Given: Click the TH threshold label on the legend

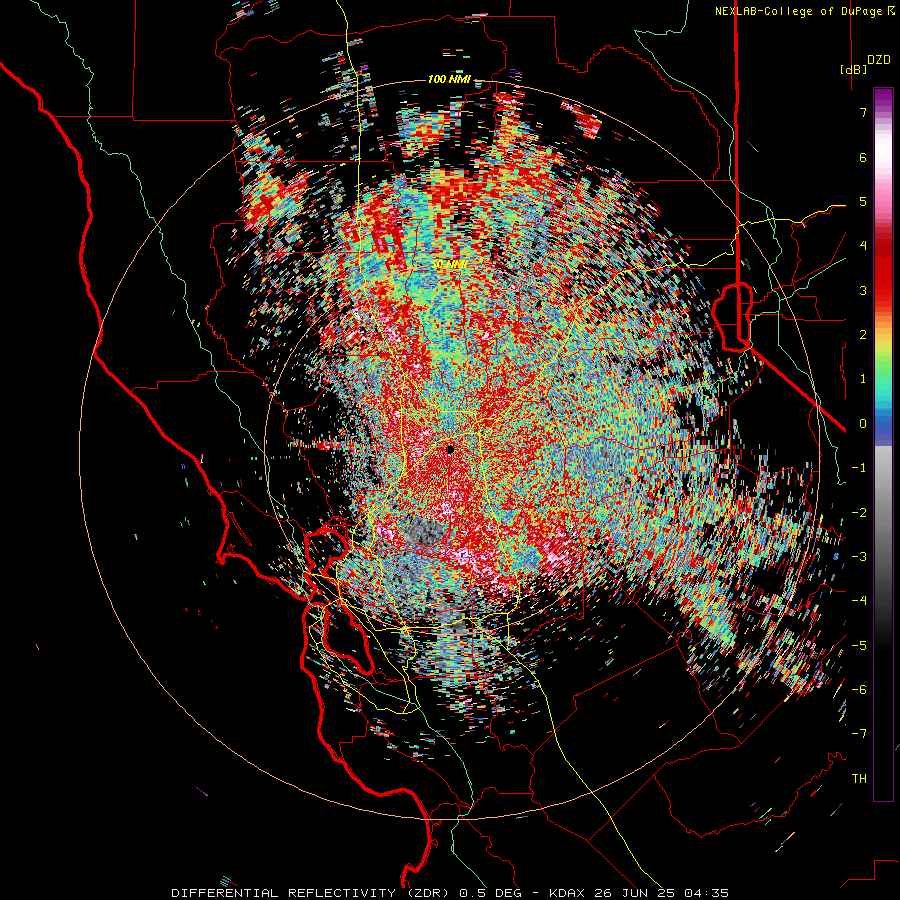Looking at the screenshot, I should (x=859, y=779).
